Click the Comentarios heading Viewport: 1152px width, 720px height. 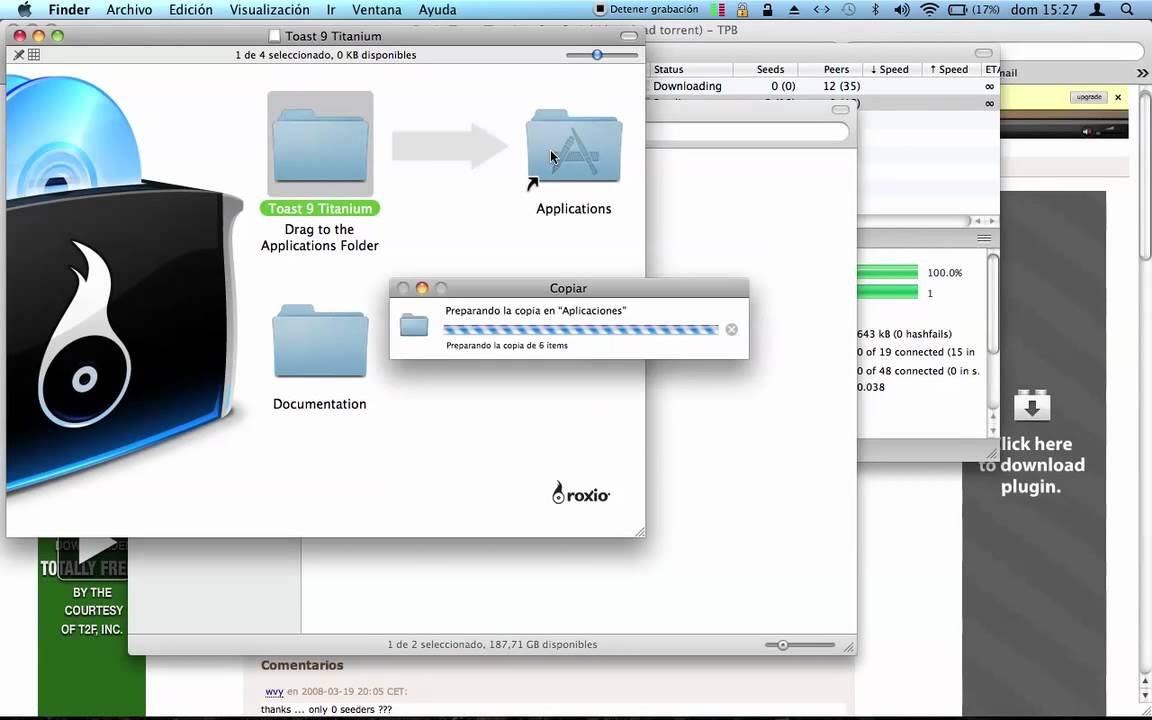pos(302,665)
